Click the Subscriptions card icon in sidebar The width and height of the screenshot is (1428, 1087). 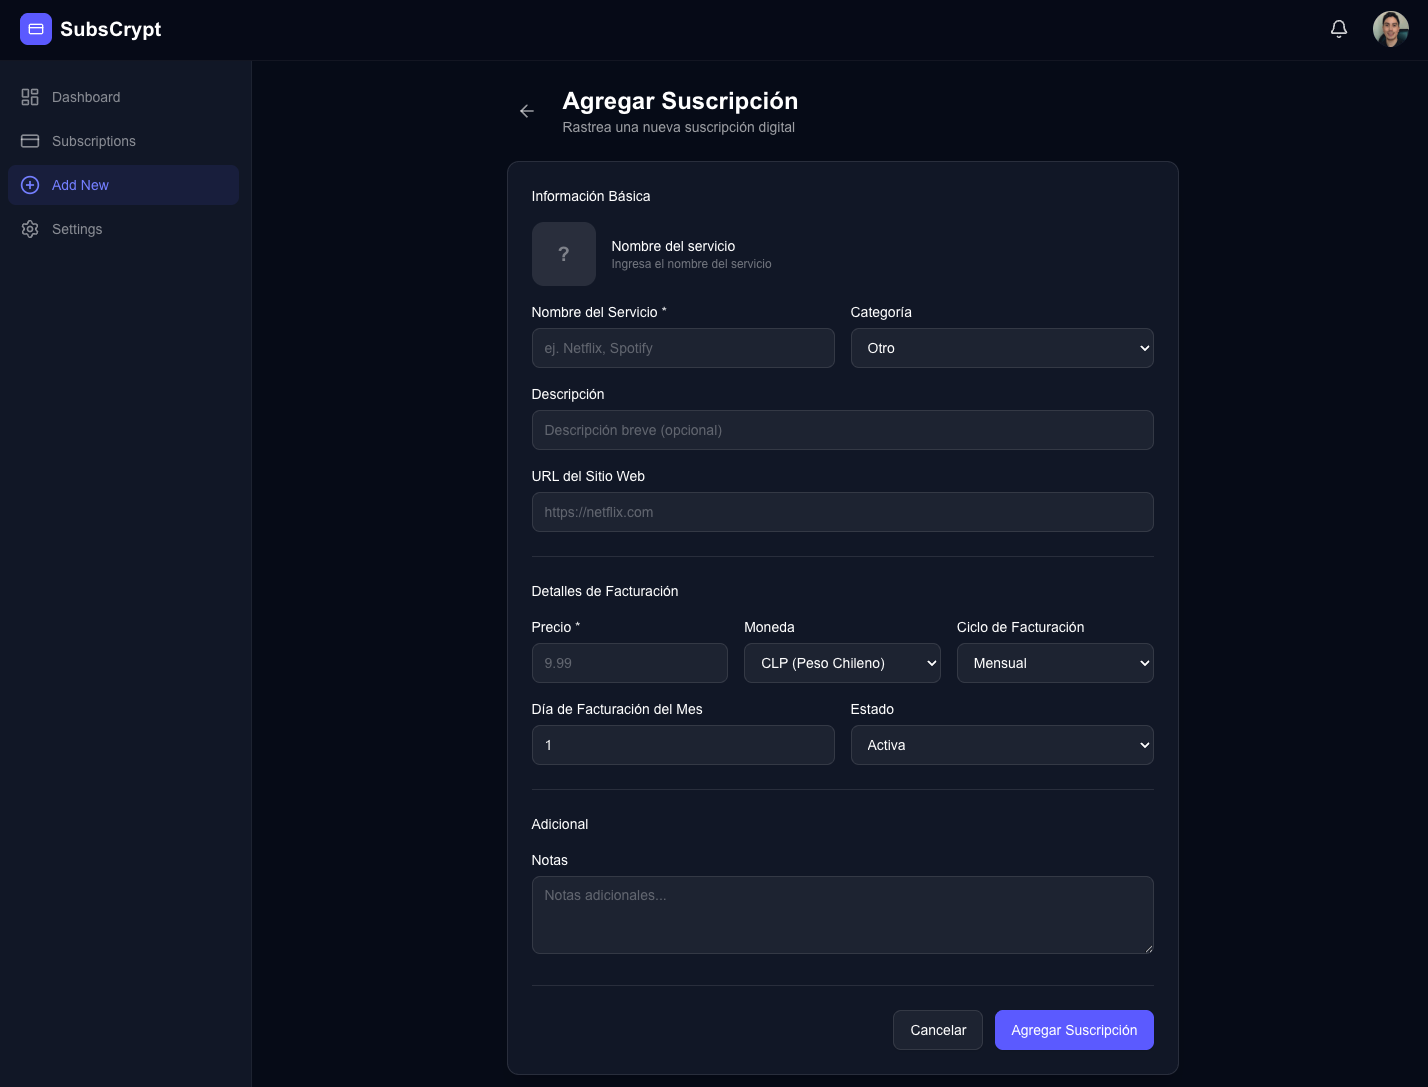point(30,141)
